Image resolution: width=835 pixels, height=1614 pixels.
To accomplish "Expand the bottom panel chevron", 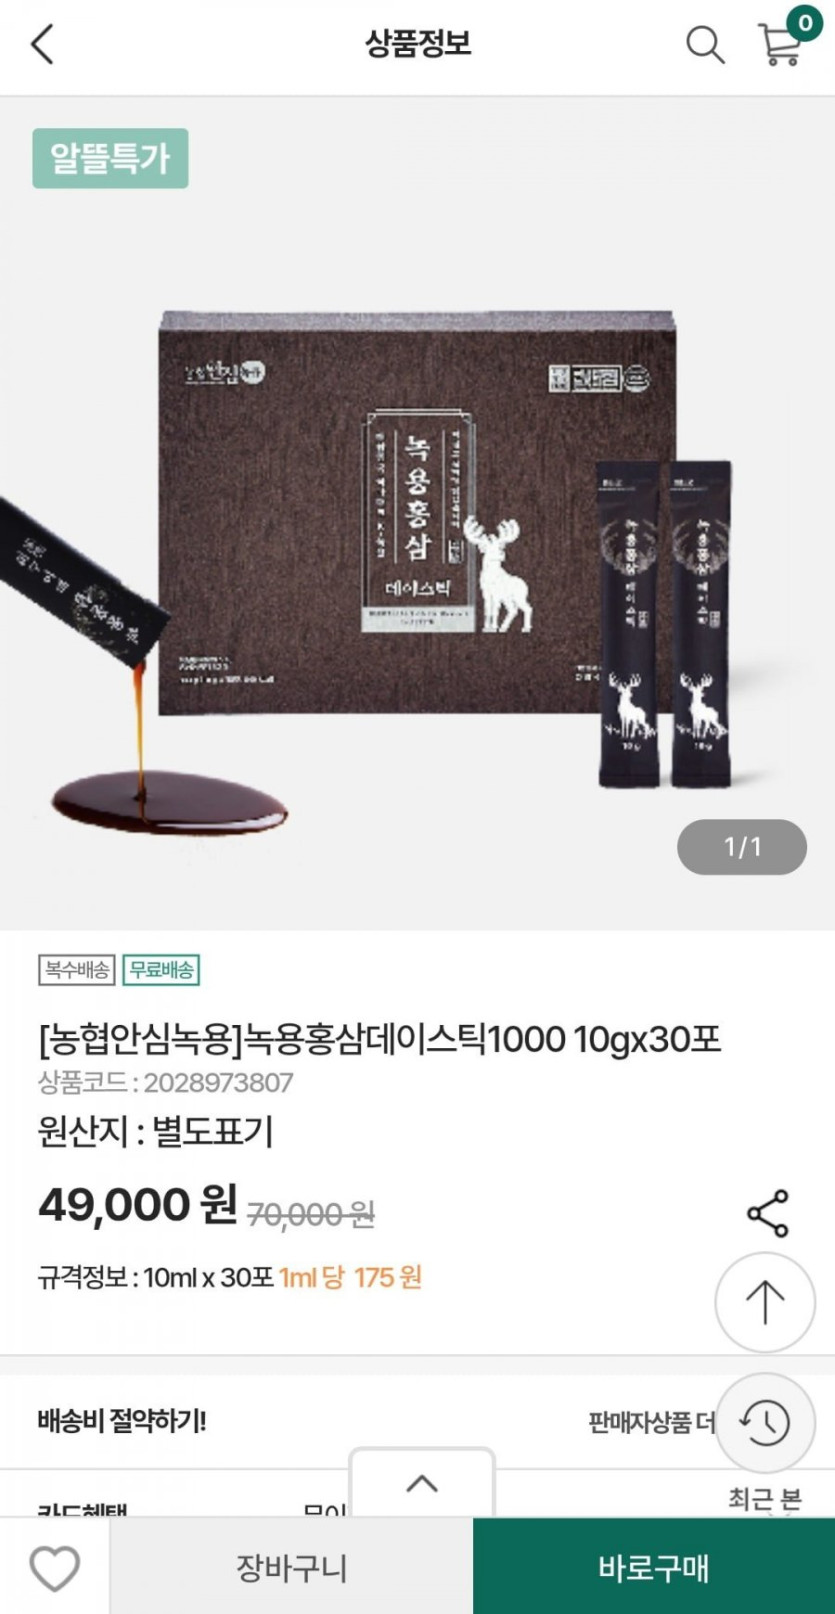I will [422, 1484].
